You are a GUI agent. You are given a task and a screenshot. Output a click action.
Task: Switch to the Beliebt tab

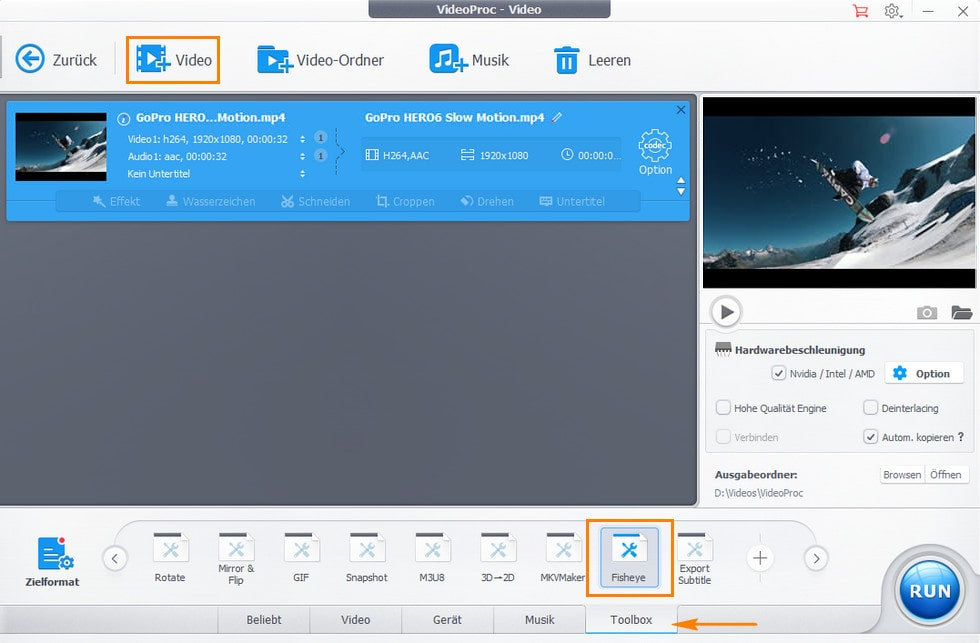[x=264, y=619]
